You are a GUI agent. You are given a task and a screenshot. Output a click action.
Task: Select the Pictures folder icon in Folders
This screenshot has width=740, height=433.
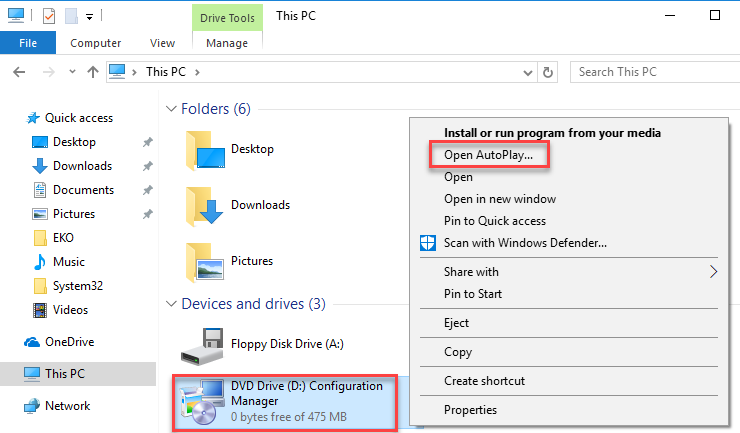pos(205,262)
